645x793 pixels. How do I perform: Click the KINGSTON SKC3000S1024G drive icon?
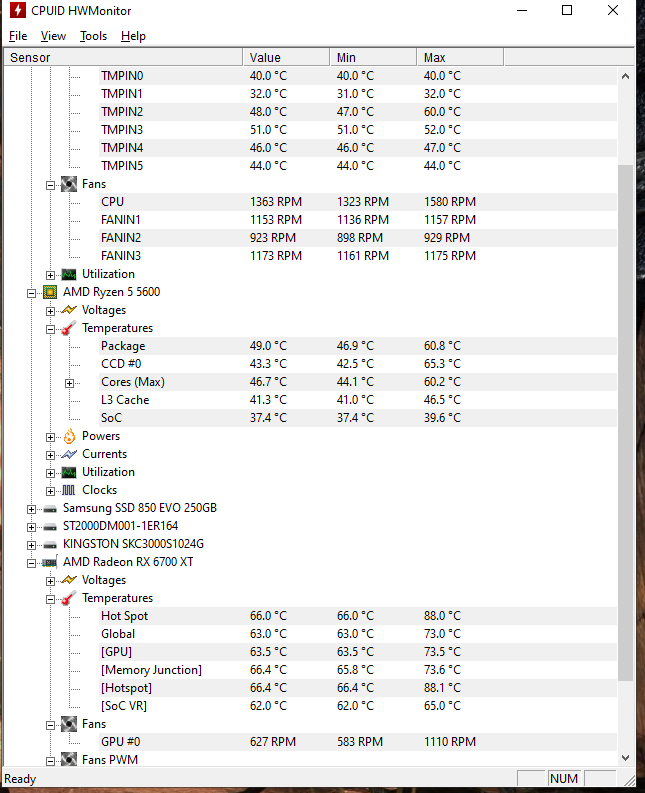point(50,545)
